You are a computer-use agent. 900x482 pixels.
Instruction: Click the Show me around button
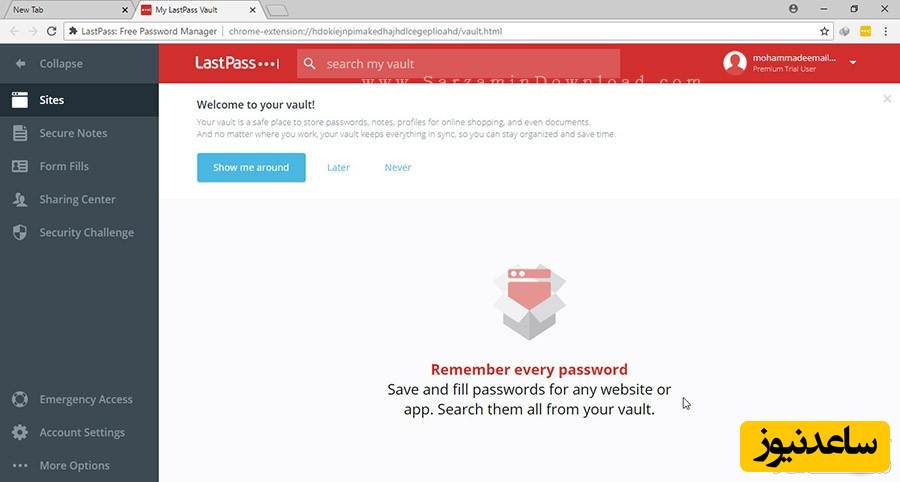point(251,168)
